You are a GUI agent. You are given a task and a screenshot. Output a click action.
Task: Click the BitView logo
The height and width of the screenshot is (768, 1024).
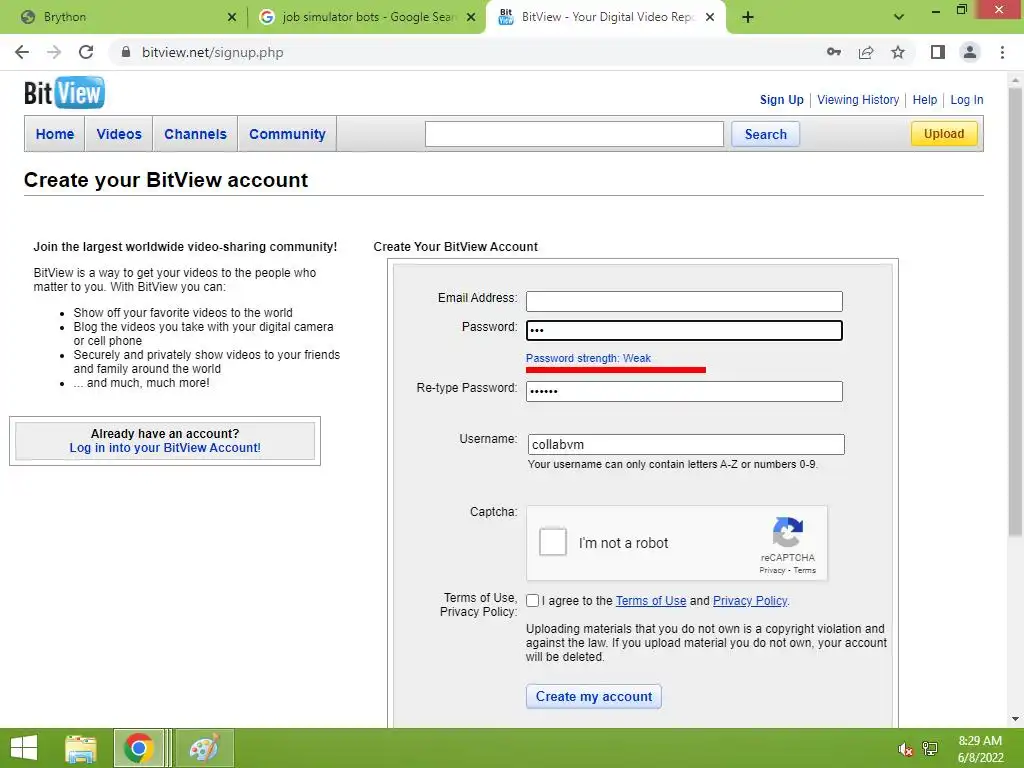pos(64,93)
